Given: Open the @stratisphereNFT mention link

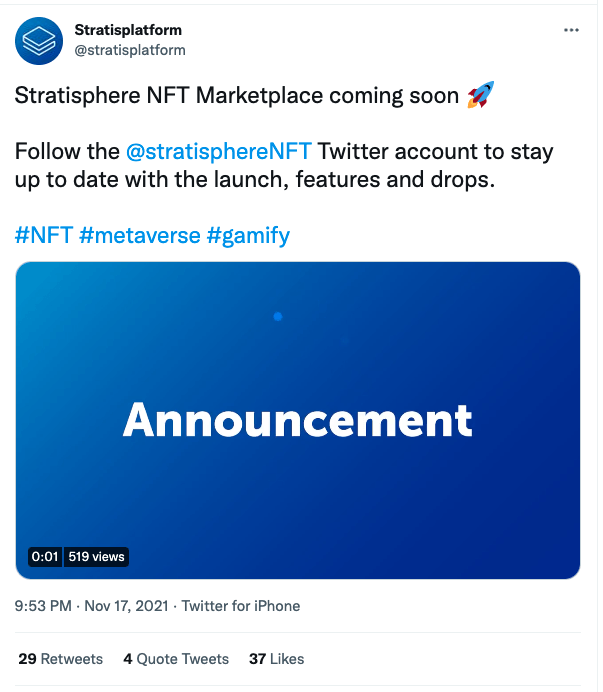Looking at the screenshot, I should (220, 152).
